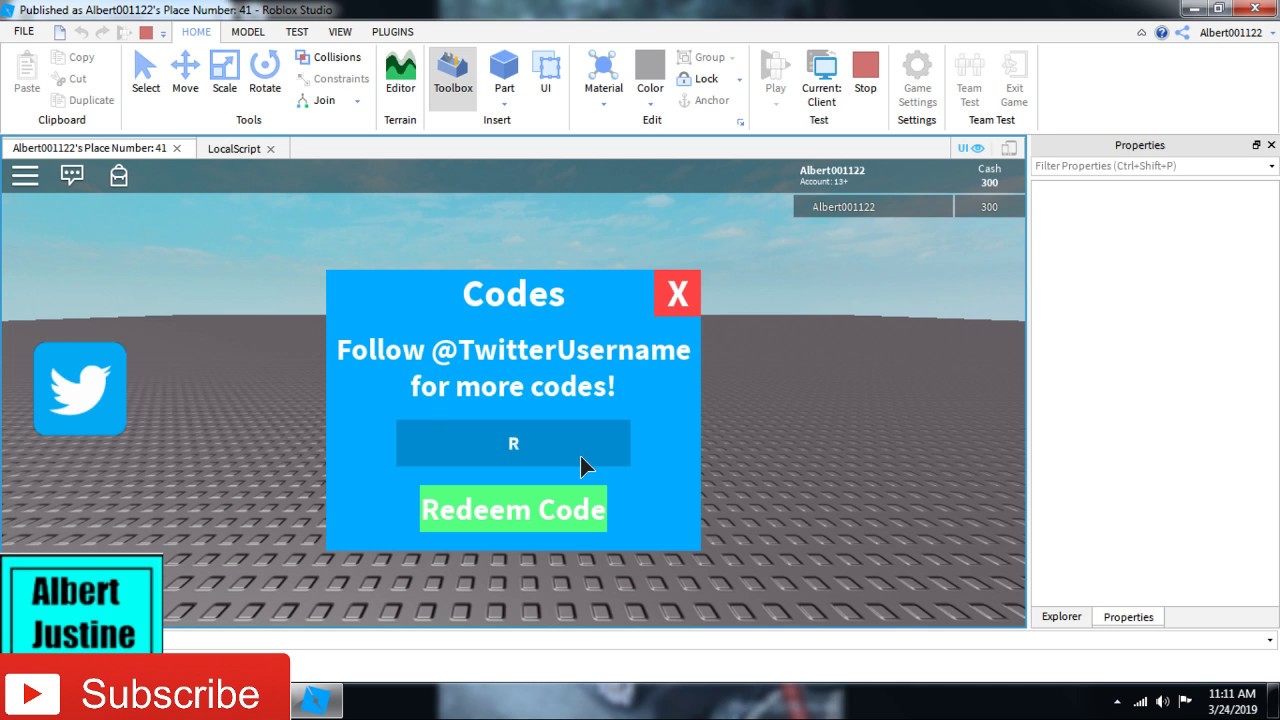
Task: Click the Color swatch in the Edit group
Action: 650,65
